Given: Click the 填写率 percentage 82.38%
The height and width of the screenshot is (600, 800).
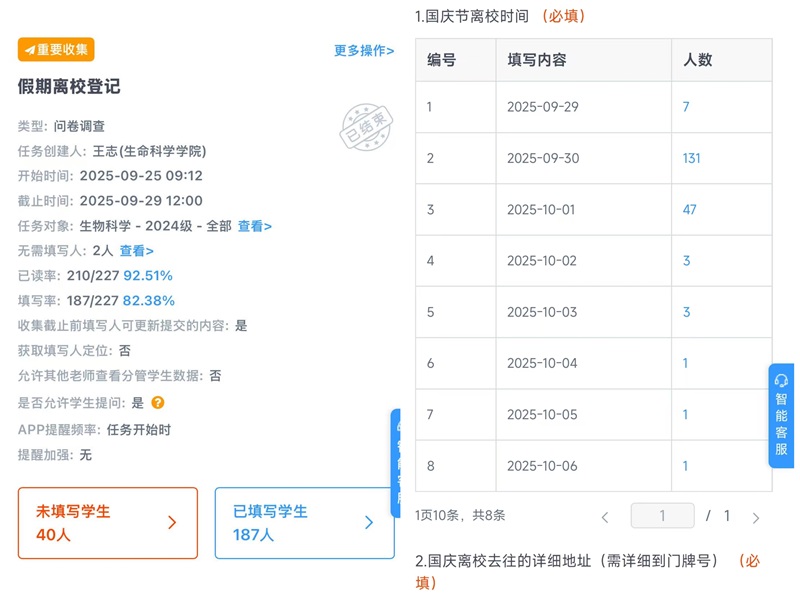Looking at the screenshot, I should click(x=149, y=300).
